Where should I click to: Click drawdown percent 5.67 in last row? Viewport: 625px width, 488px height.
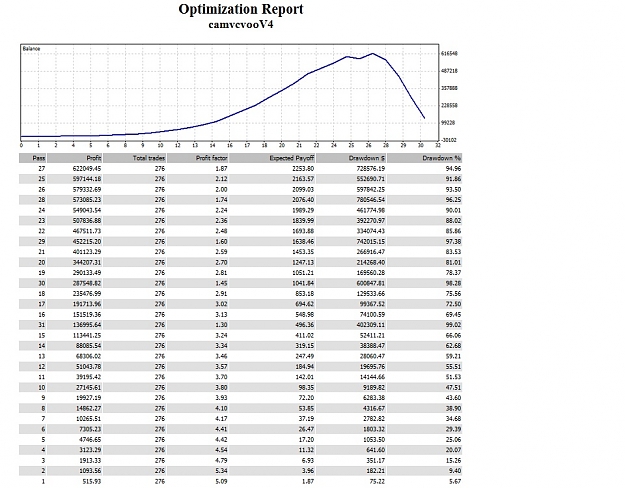(x=455, y=481)
